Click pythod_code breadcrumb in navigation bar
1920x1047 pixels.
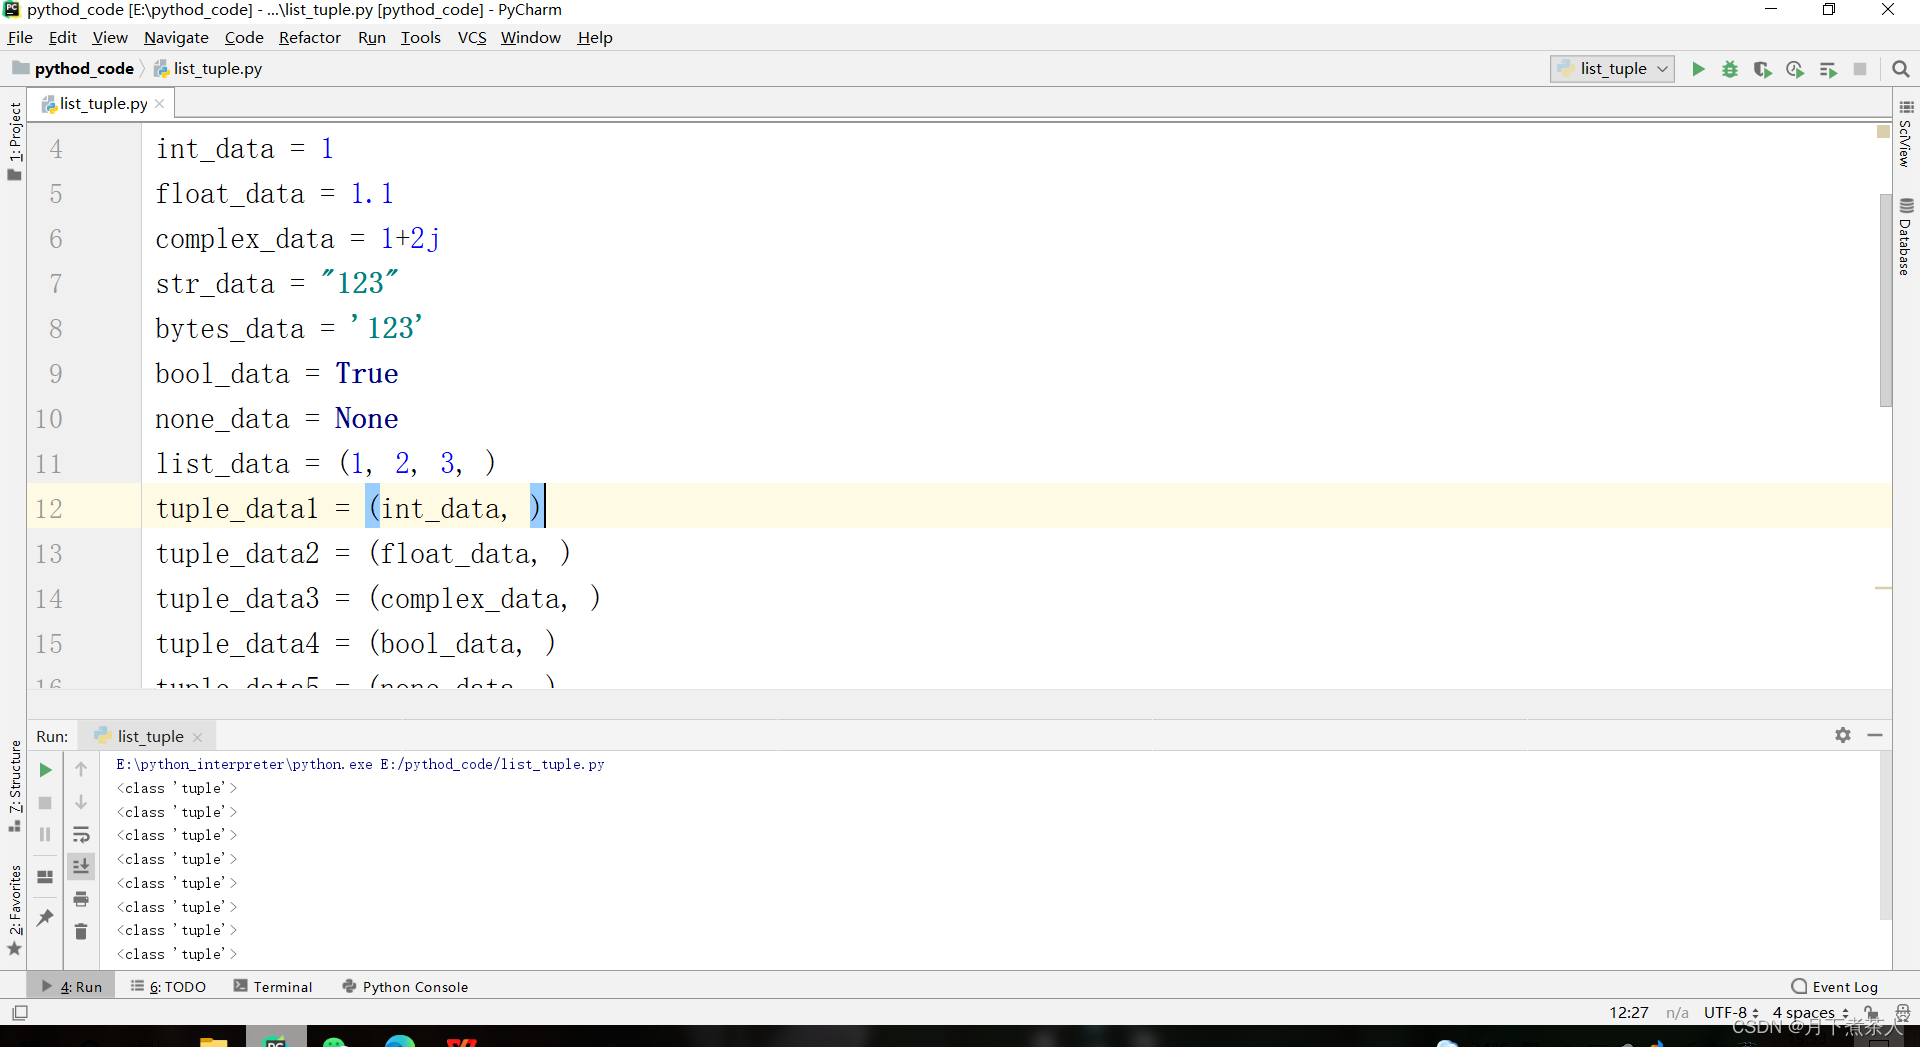tap(73, 68)
